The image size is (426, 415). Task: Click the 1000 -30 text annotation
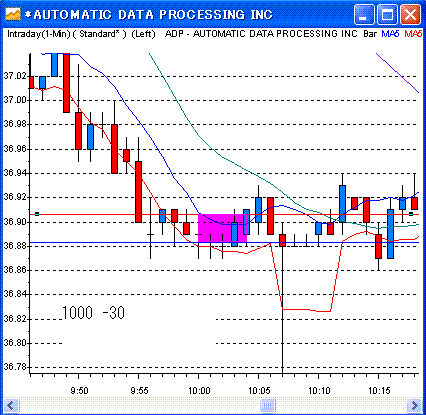[93, 313]
